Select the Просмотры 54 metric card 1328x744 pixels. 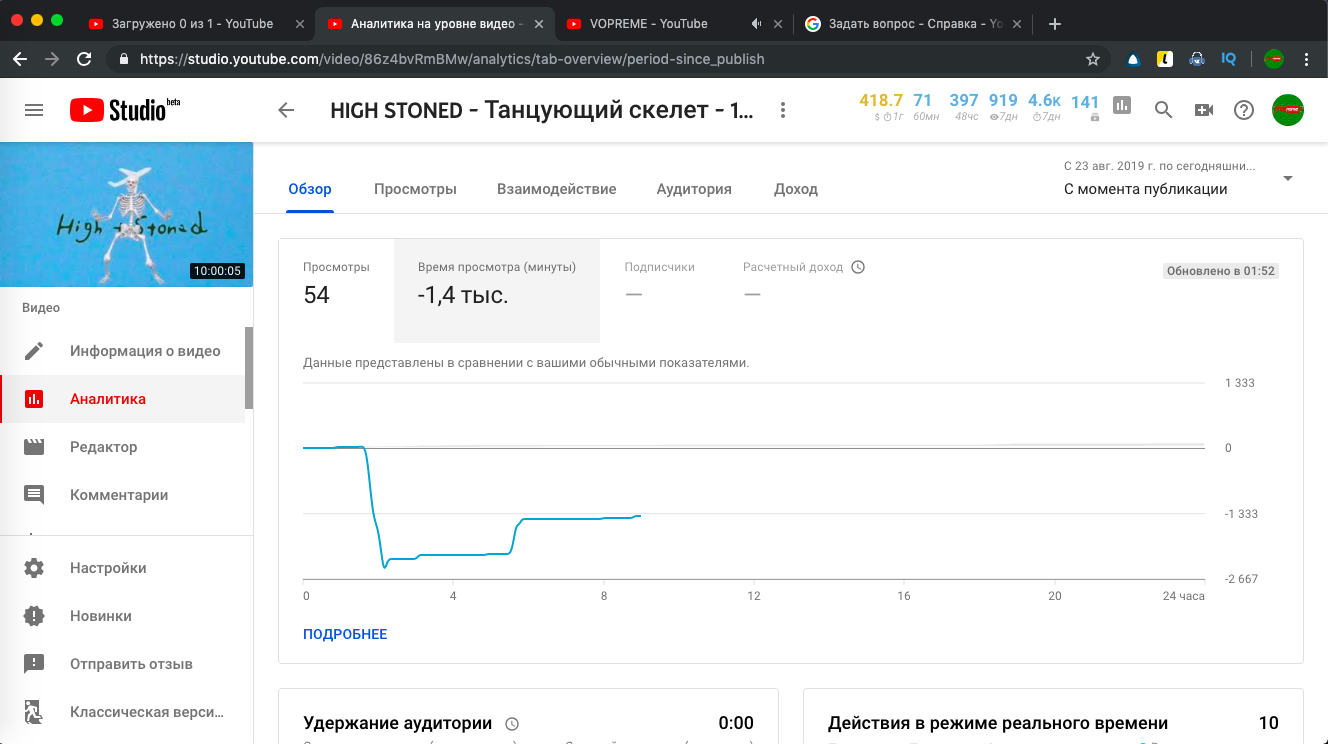click(x=336, y=291)
